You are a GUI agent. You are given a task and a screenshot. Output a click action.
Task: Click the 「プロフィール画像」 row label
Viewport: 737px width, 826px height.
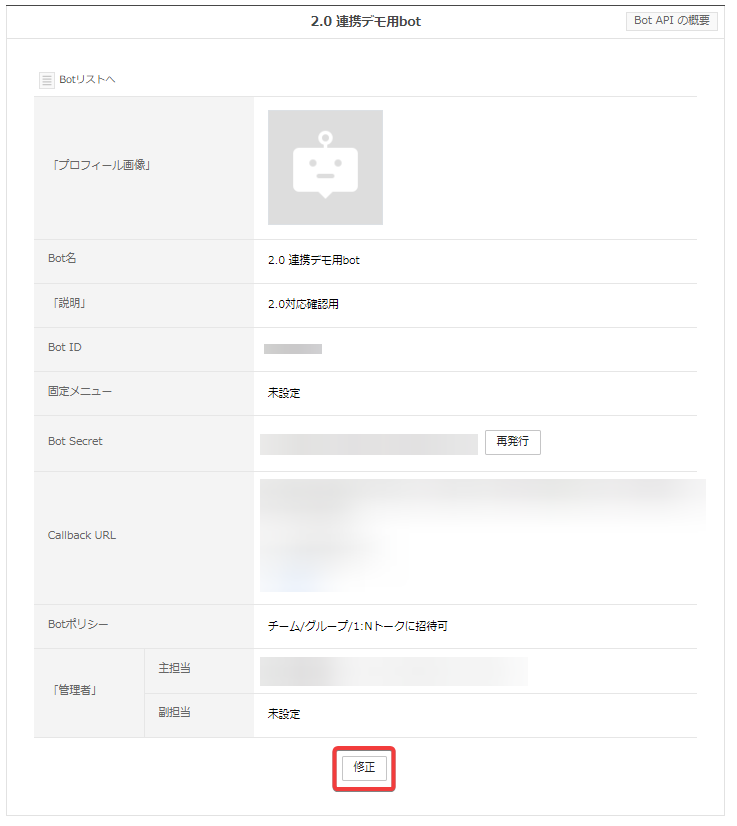click(100, 166)
